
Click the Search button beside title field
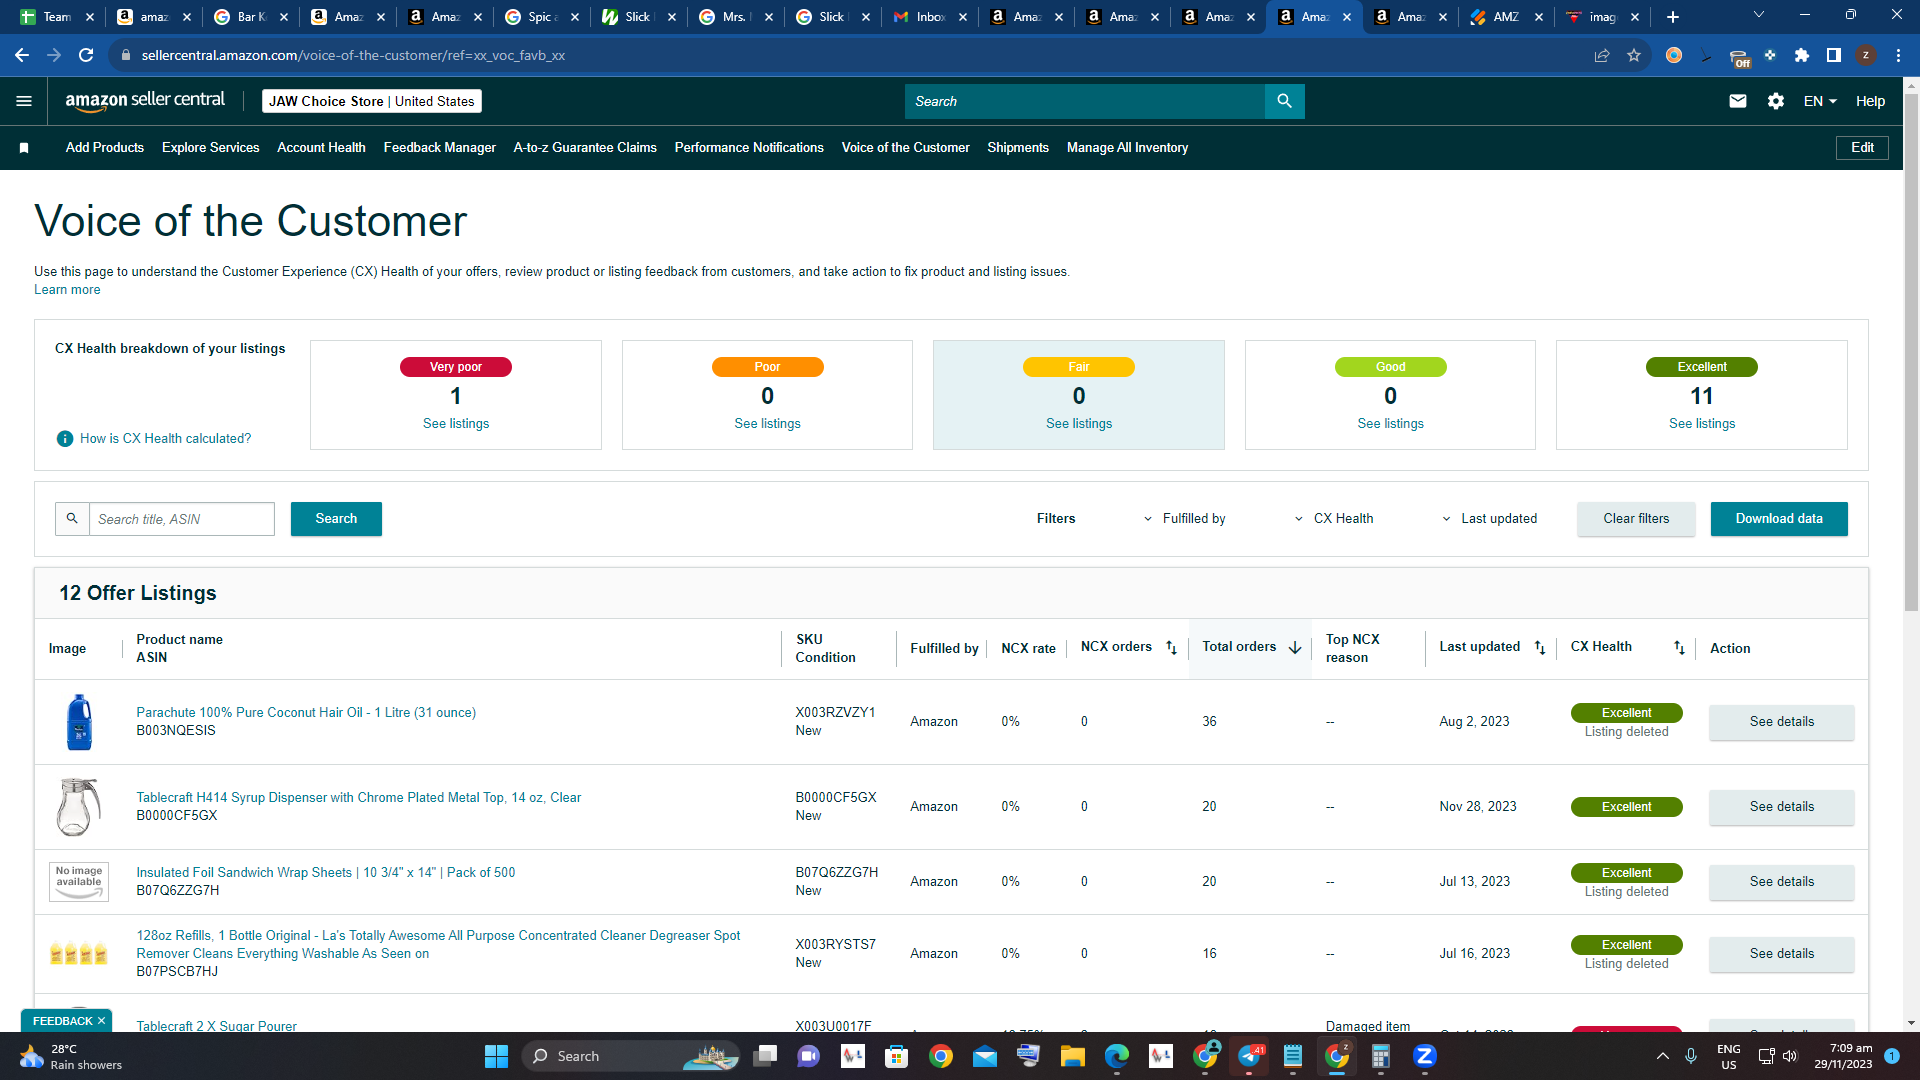tap(336, 519)
